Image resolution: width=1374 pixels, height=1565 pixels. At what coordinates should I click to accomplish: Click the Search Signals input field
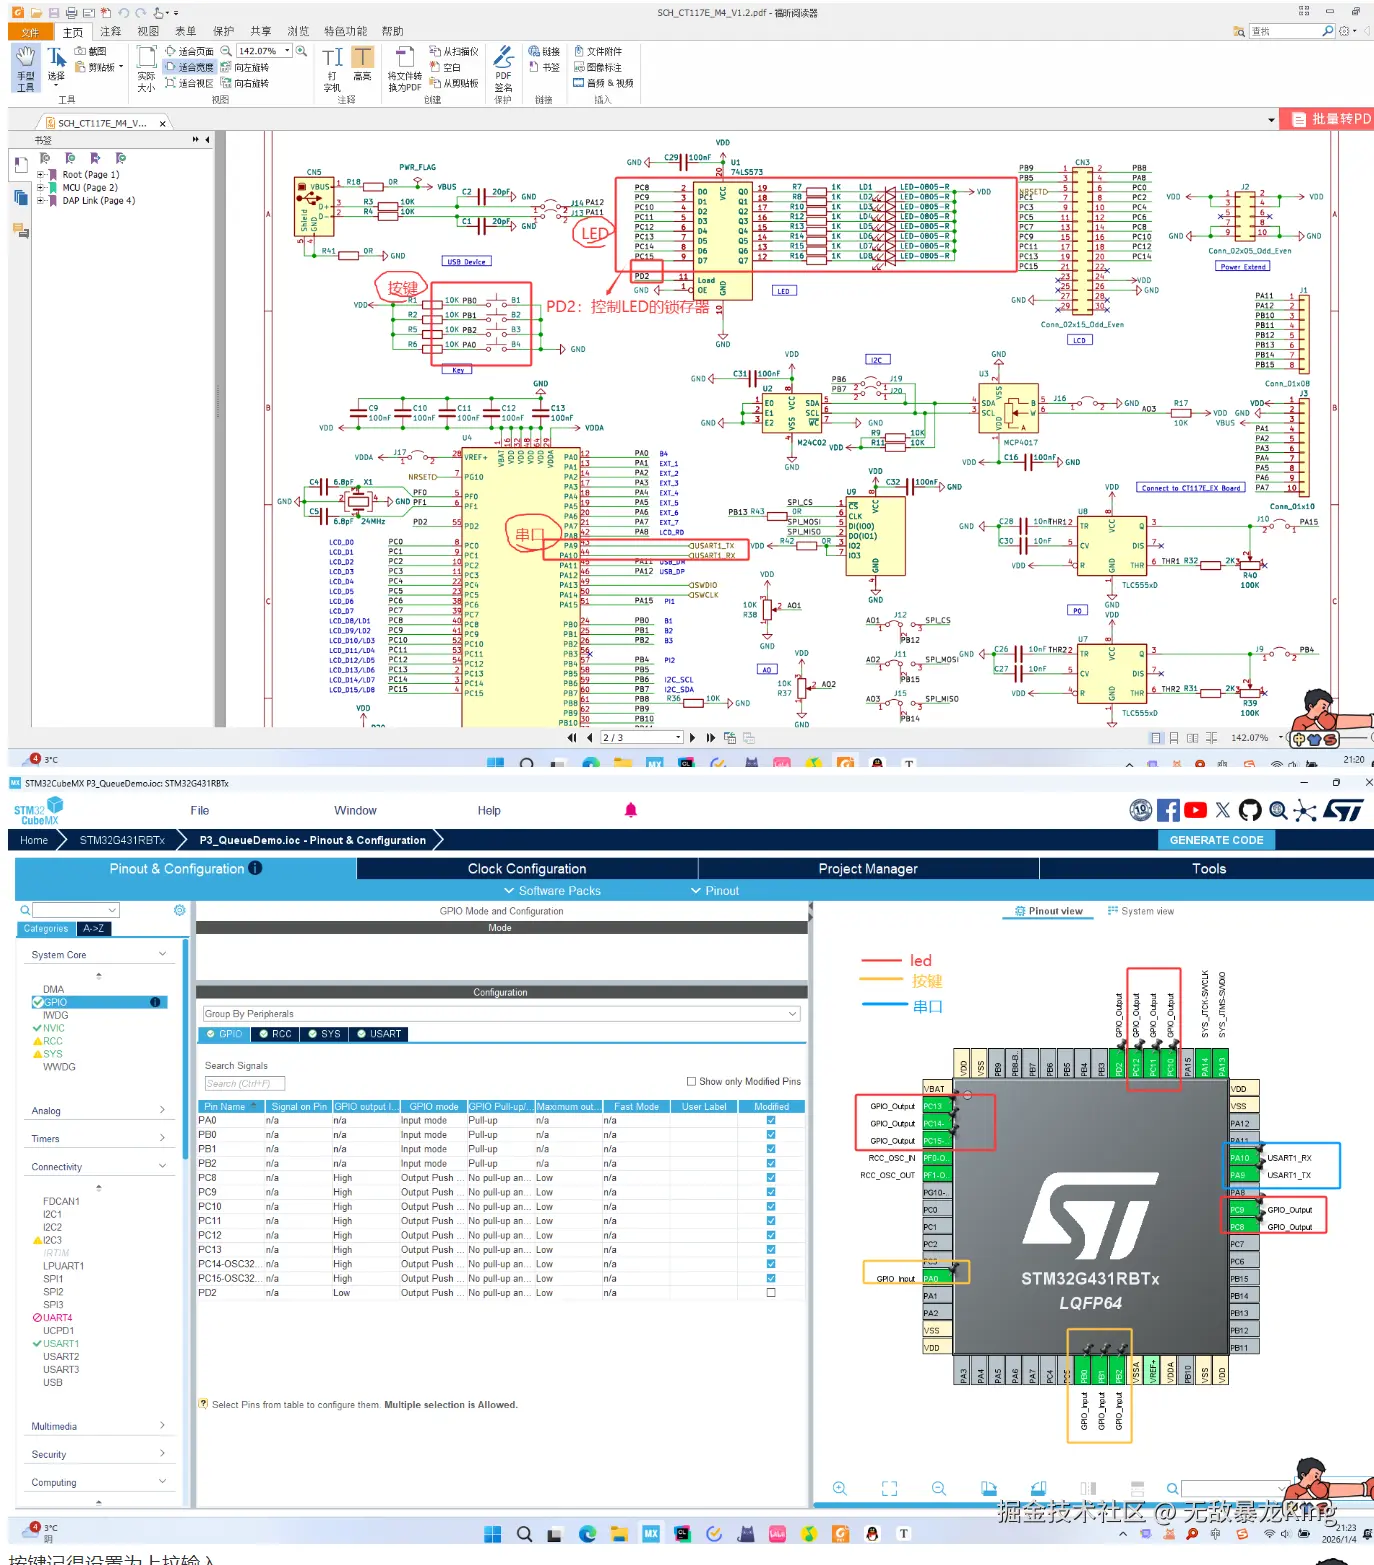click(245, 1084)
